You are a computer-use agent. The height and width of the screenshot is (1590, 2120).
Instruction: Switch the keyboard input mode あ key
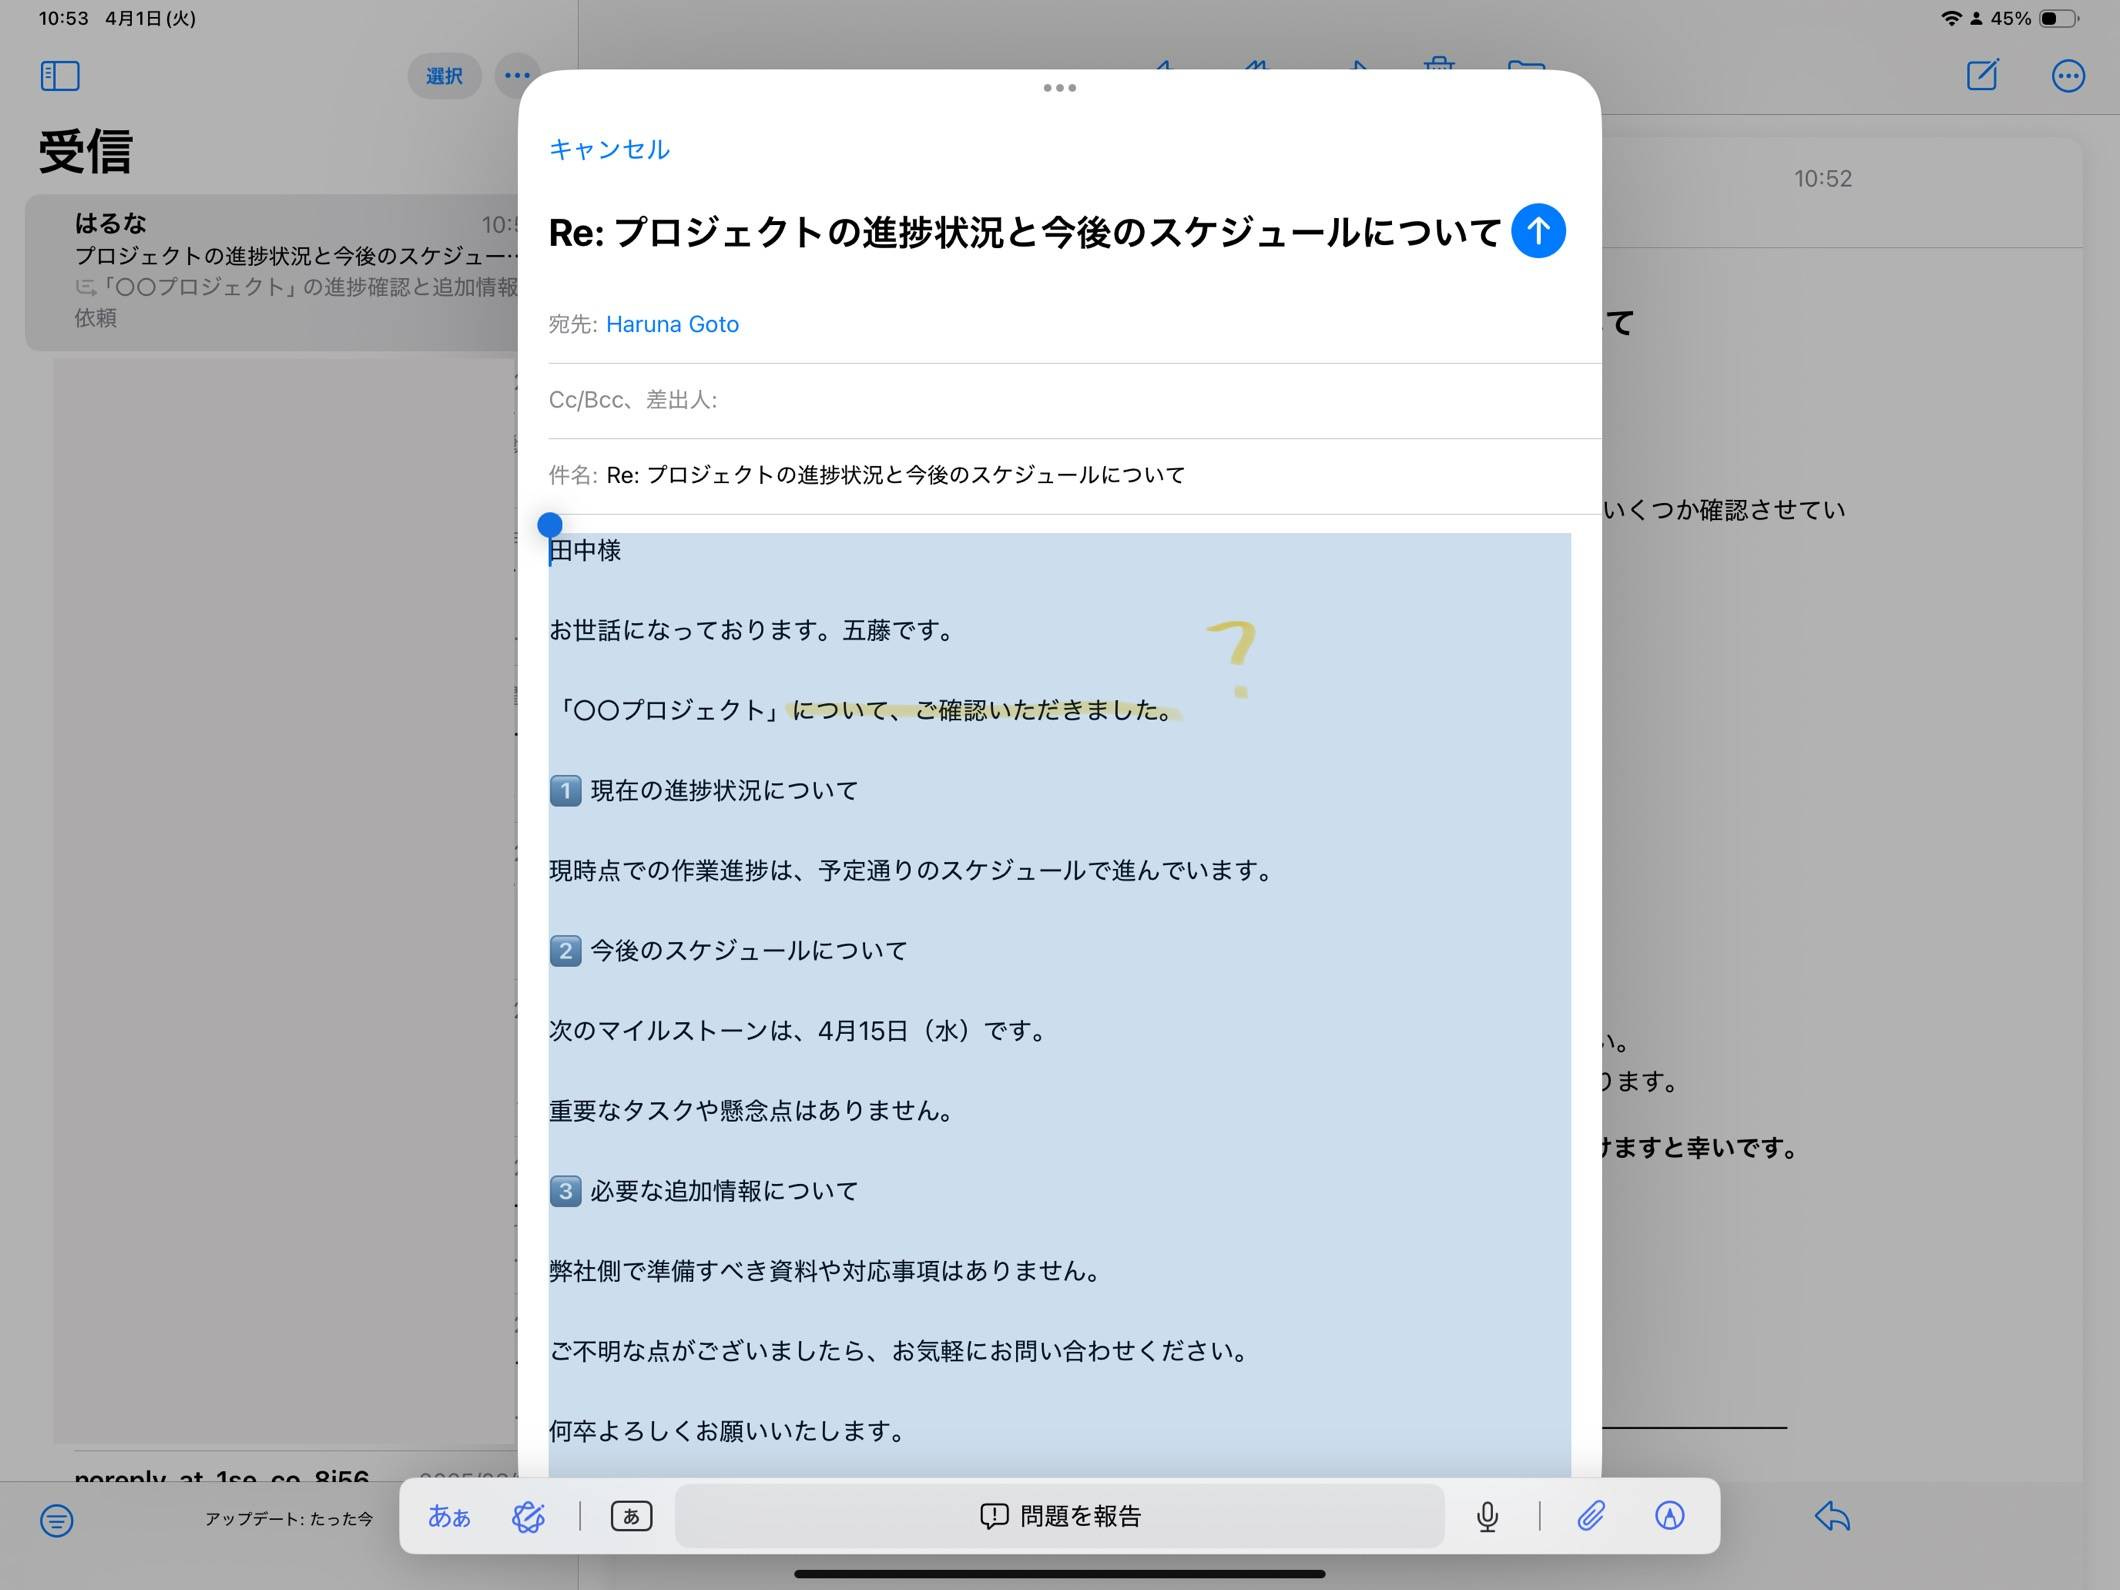(631, 1516)
